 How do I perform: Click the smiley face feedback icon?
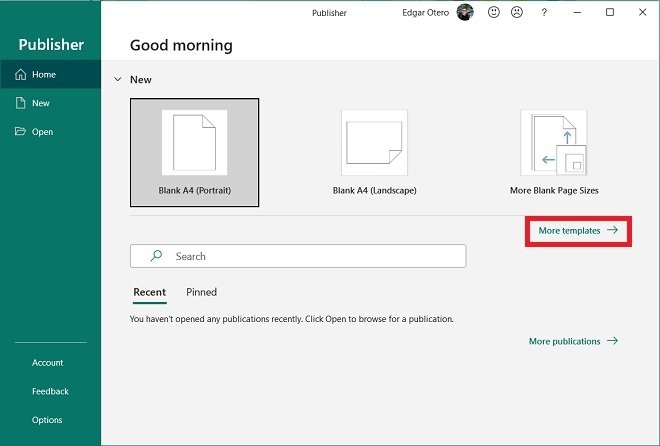(x=494, y=12)
